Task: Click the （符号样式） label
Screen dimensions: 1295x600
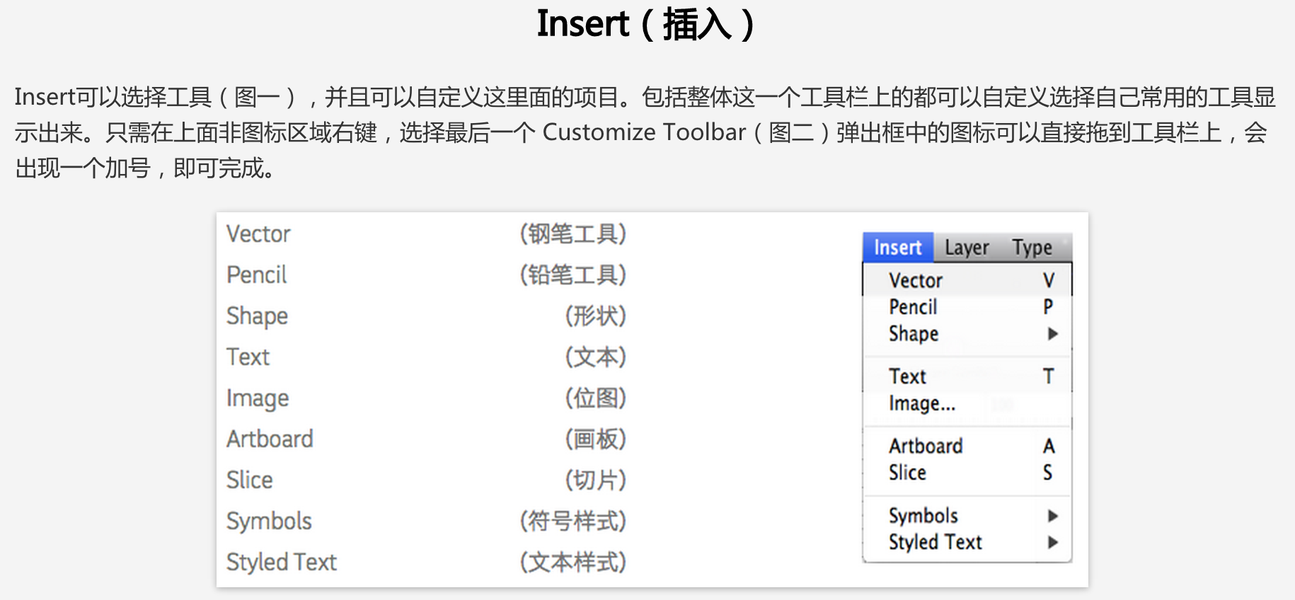Action: pyautogui.click(x=573, y=521)
